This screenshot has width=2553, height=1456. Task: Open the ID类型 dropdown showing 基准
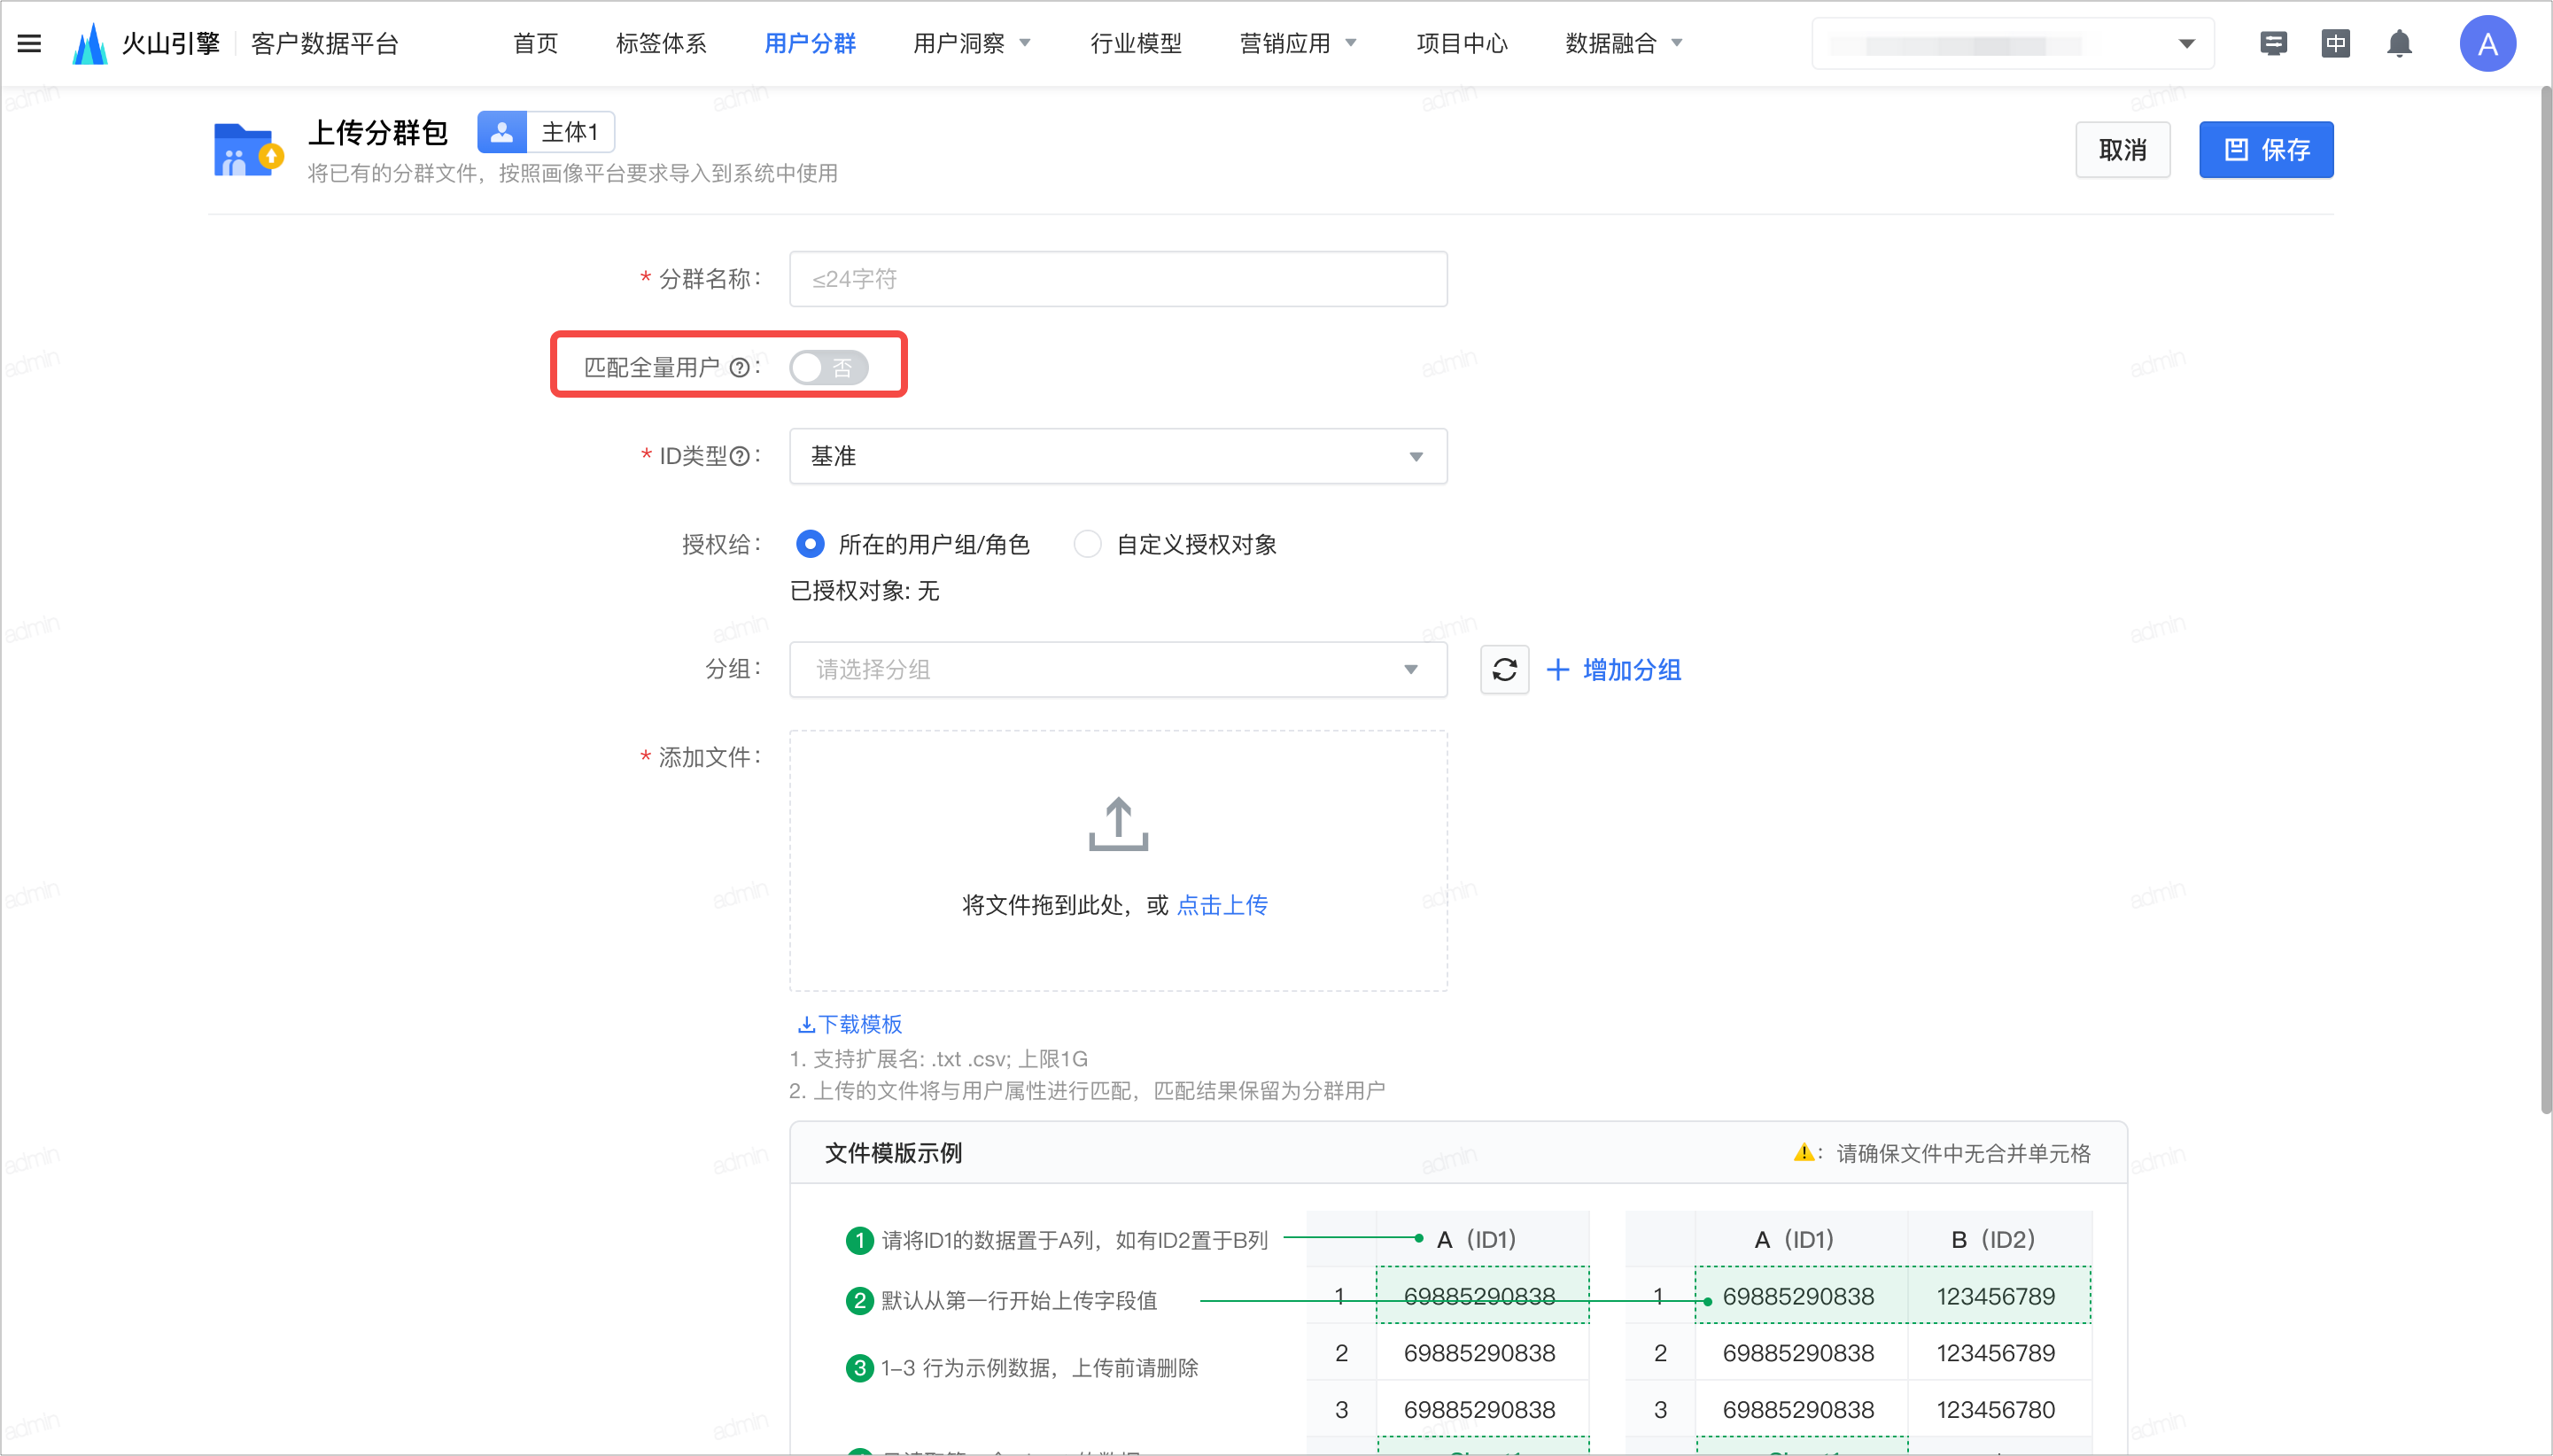[x=1118, y=456]
